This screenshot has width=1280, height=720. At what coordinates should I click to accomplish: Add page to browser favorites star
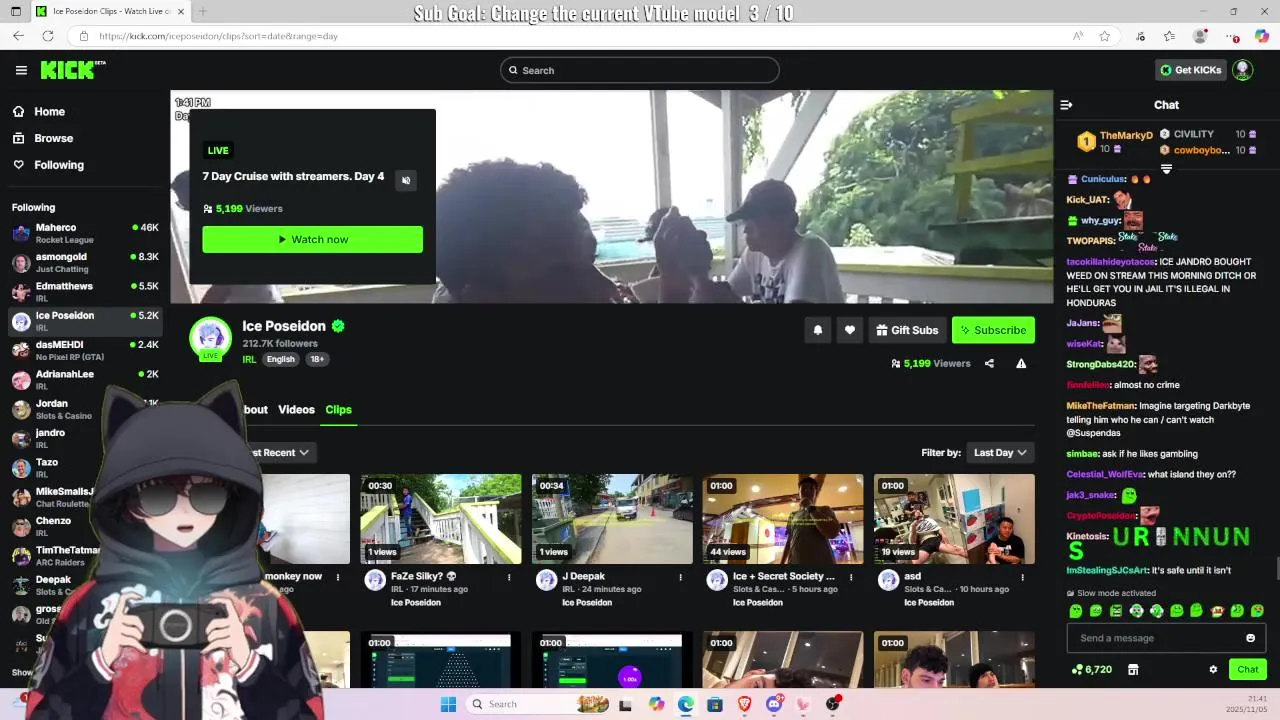point(1104,36)
